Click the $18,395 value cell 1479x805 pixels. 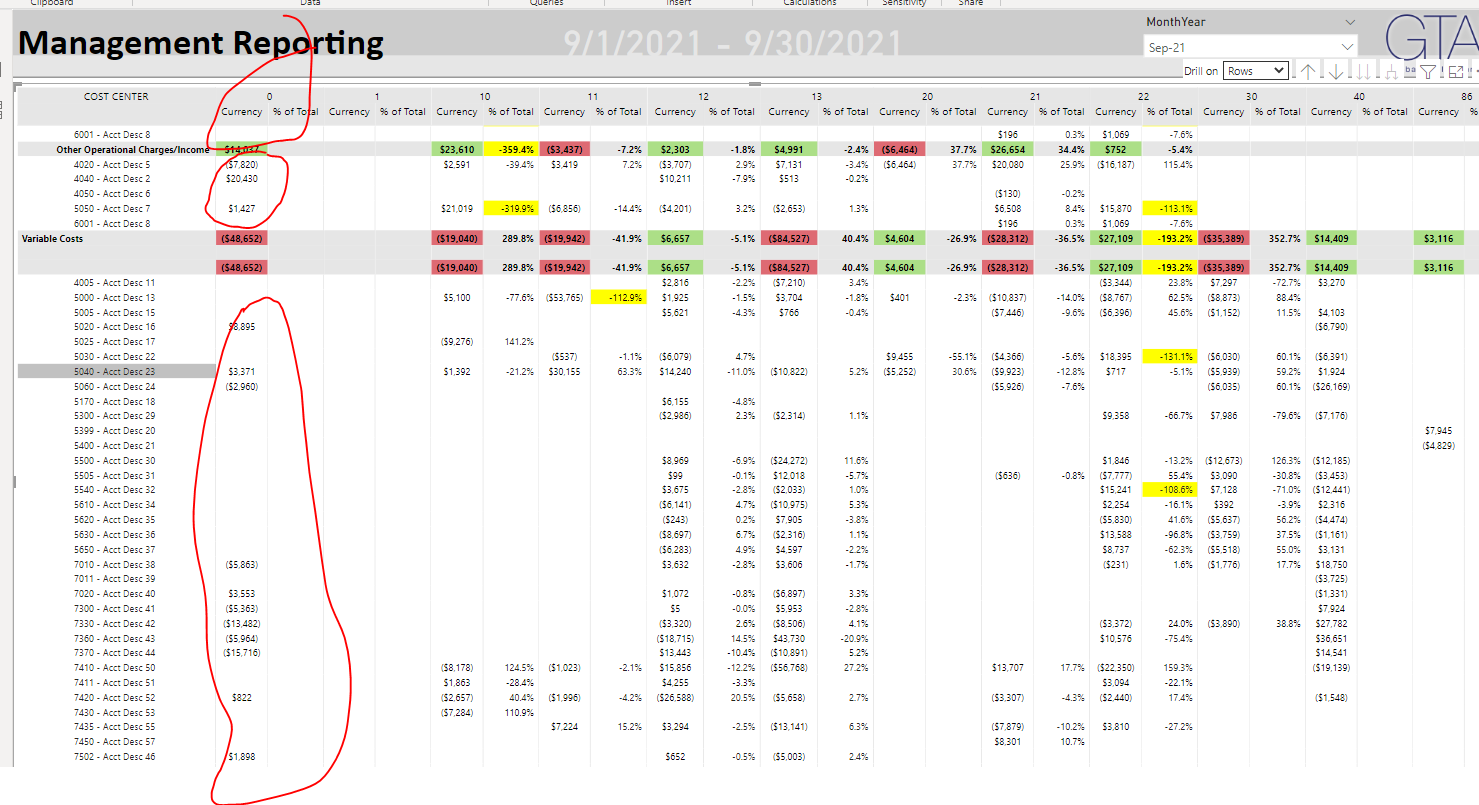(1116, 357)
